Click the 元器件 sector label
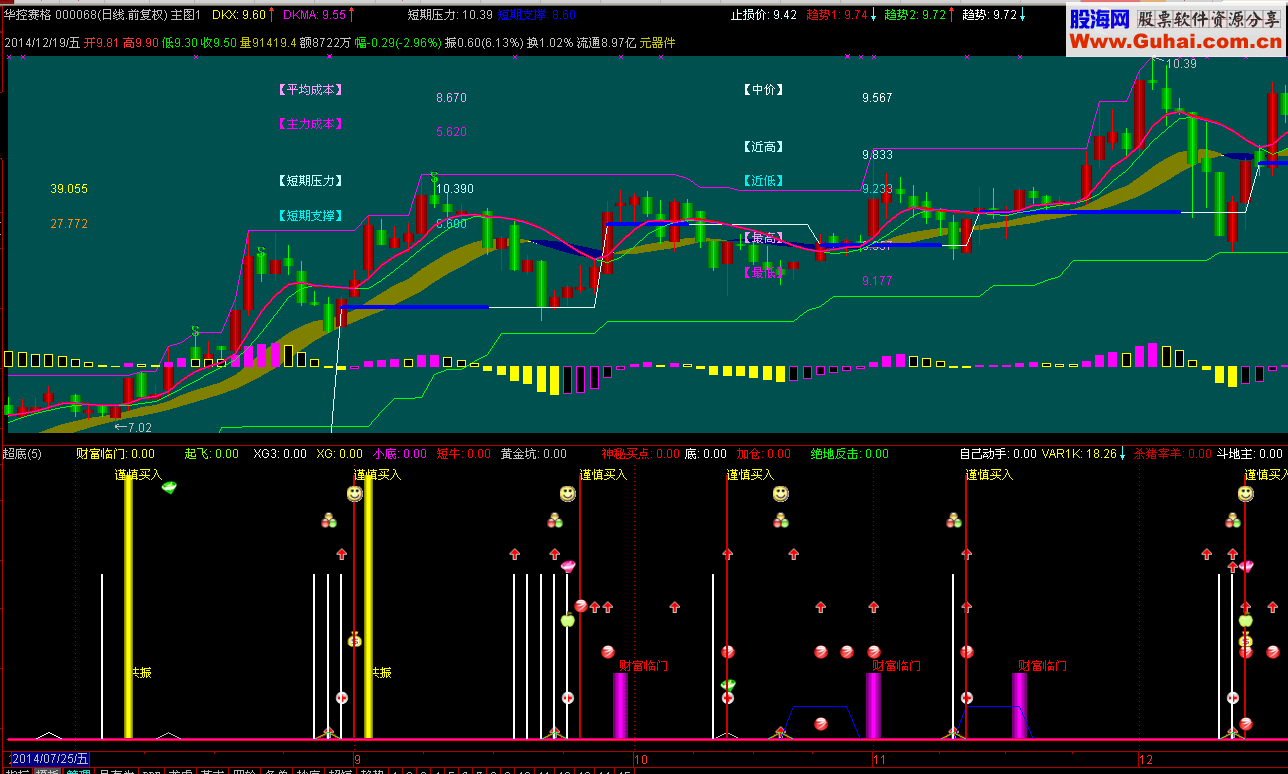 click(658, 43)
